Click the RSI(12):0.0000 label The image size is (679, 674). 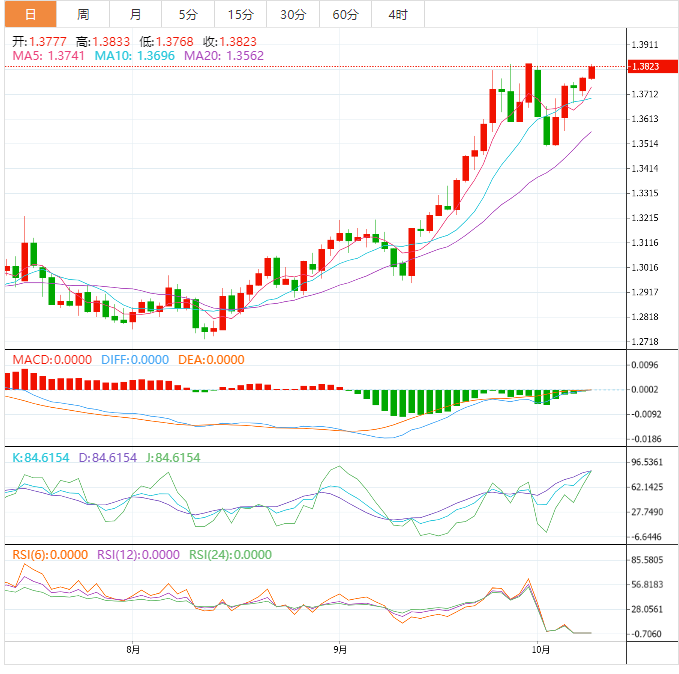(138, 554)
